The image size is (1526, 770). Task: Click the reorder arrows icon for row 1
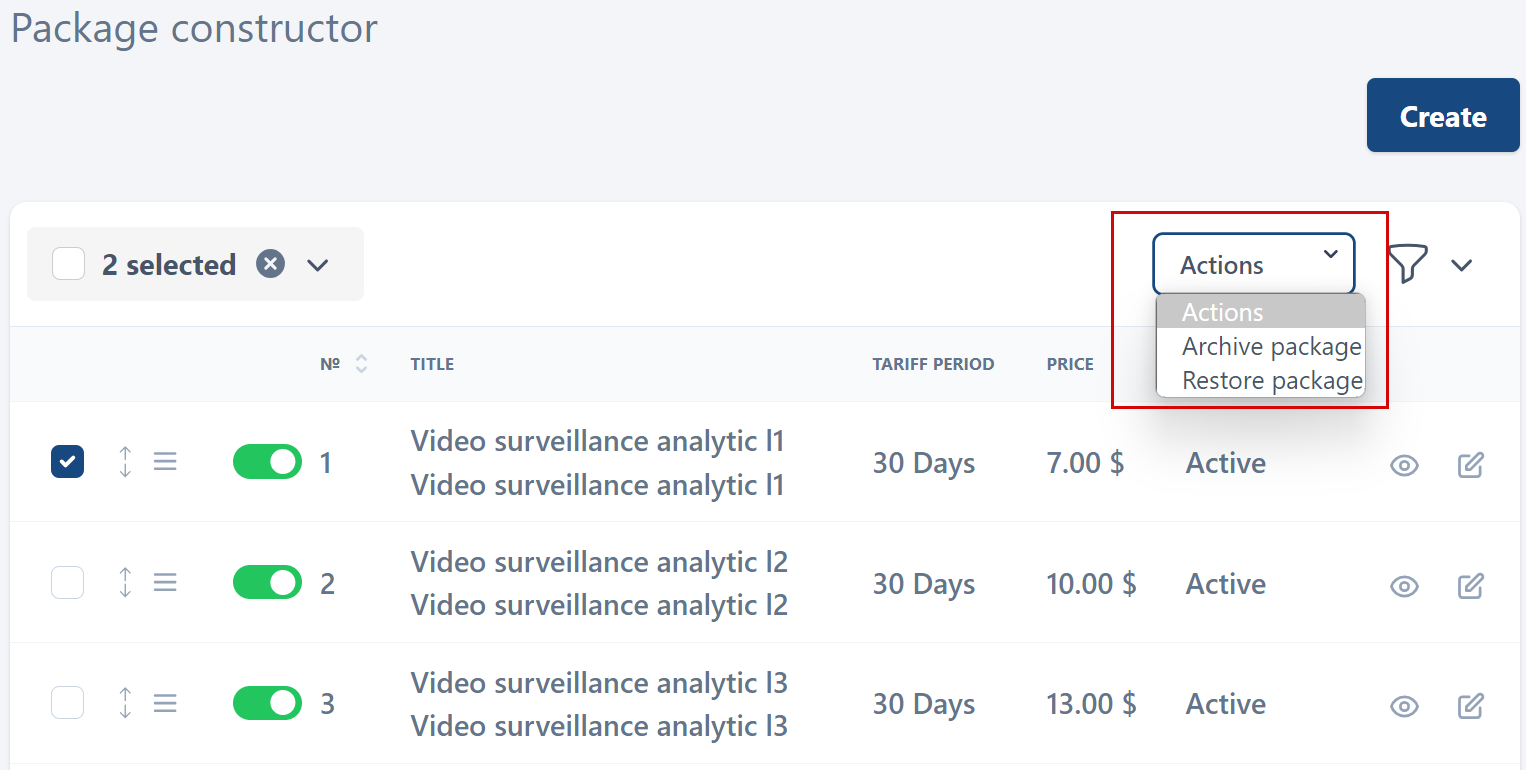125,462
